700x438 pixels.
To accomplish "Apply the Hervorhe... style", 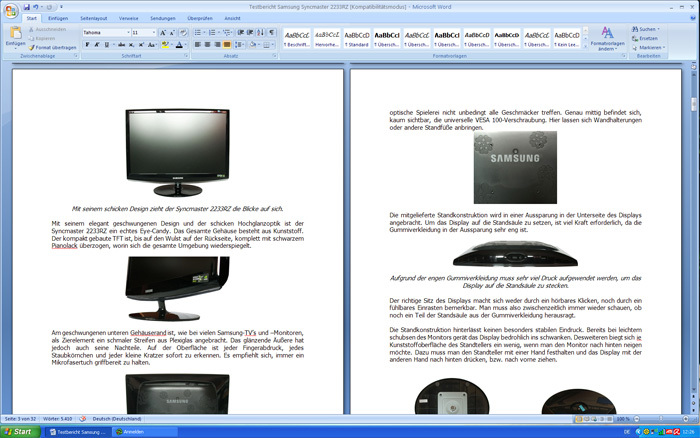I will coord(327,38).
